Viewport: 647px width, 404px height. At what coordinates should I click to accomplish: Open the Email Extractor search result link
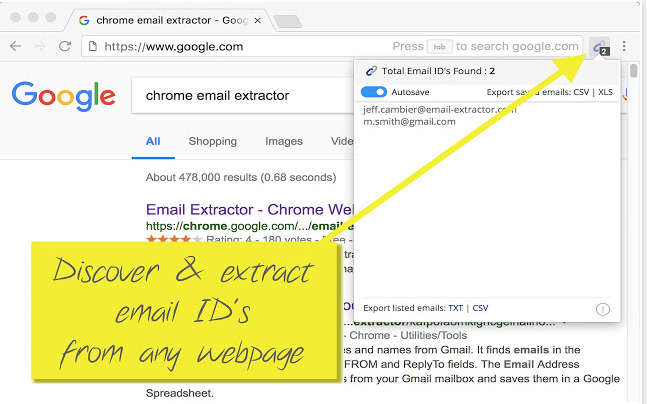point(250,210)
